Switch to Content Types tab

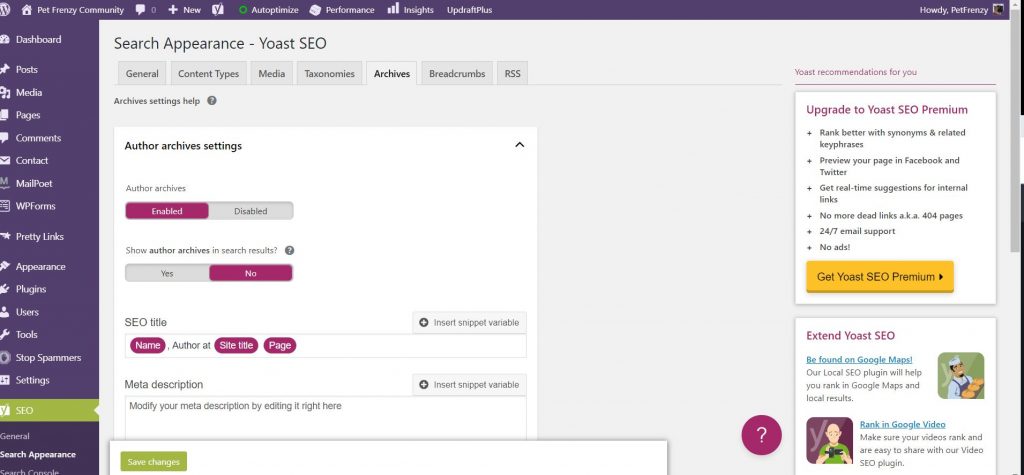[x=208, y=73]
